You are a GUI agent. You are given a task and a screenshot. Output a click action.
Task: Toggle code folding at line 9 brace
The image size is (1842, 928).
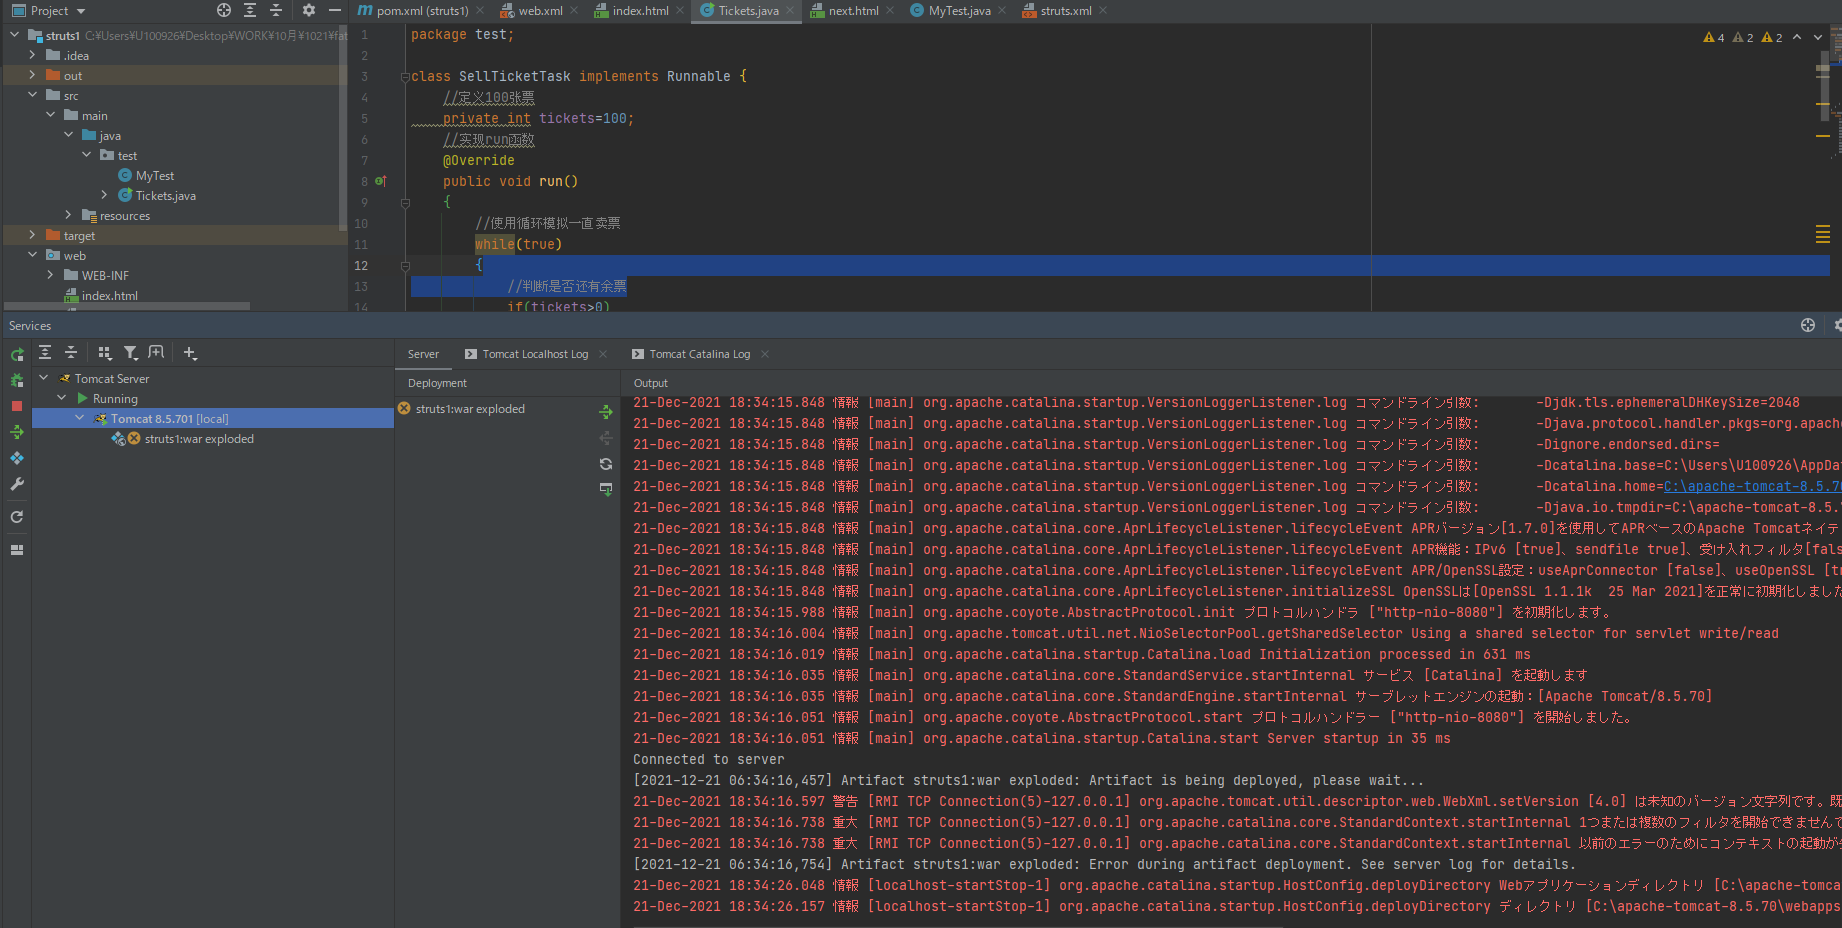click(405, 203)
